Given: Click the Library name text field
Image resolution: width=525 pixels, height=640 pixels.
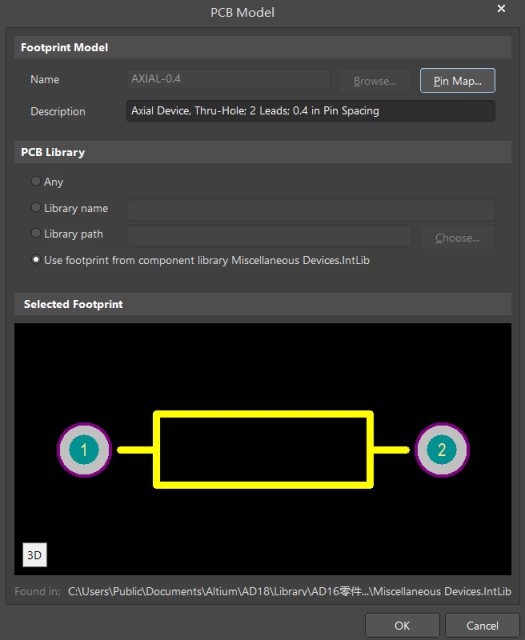Looking at the screenshot, I should (x=311, y=209).
